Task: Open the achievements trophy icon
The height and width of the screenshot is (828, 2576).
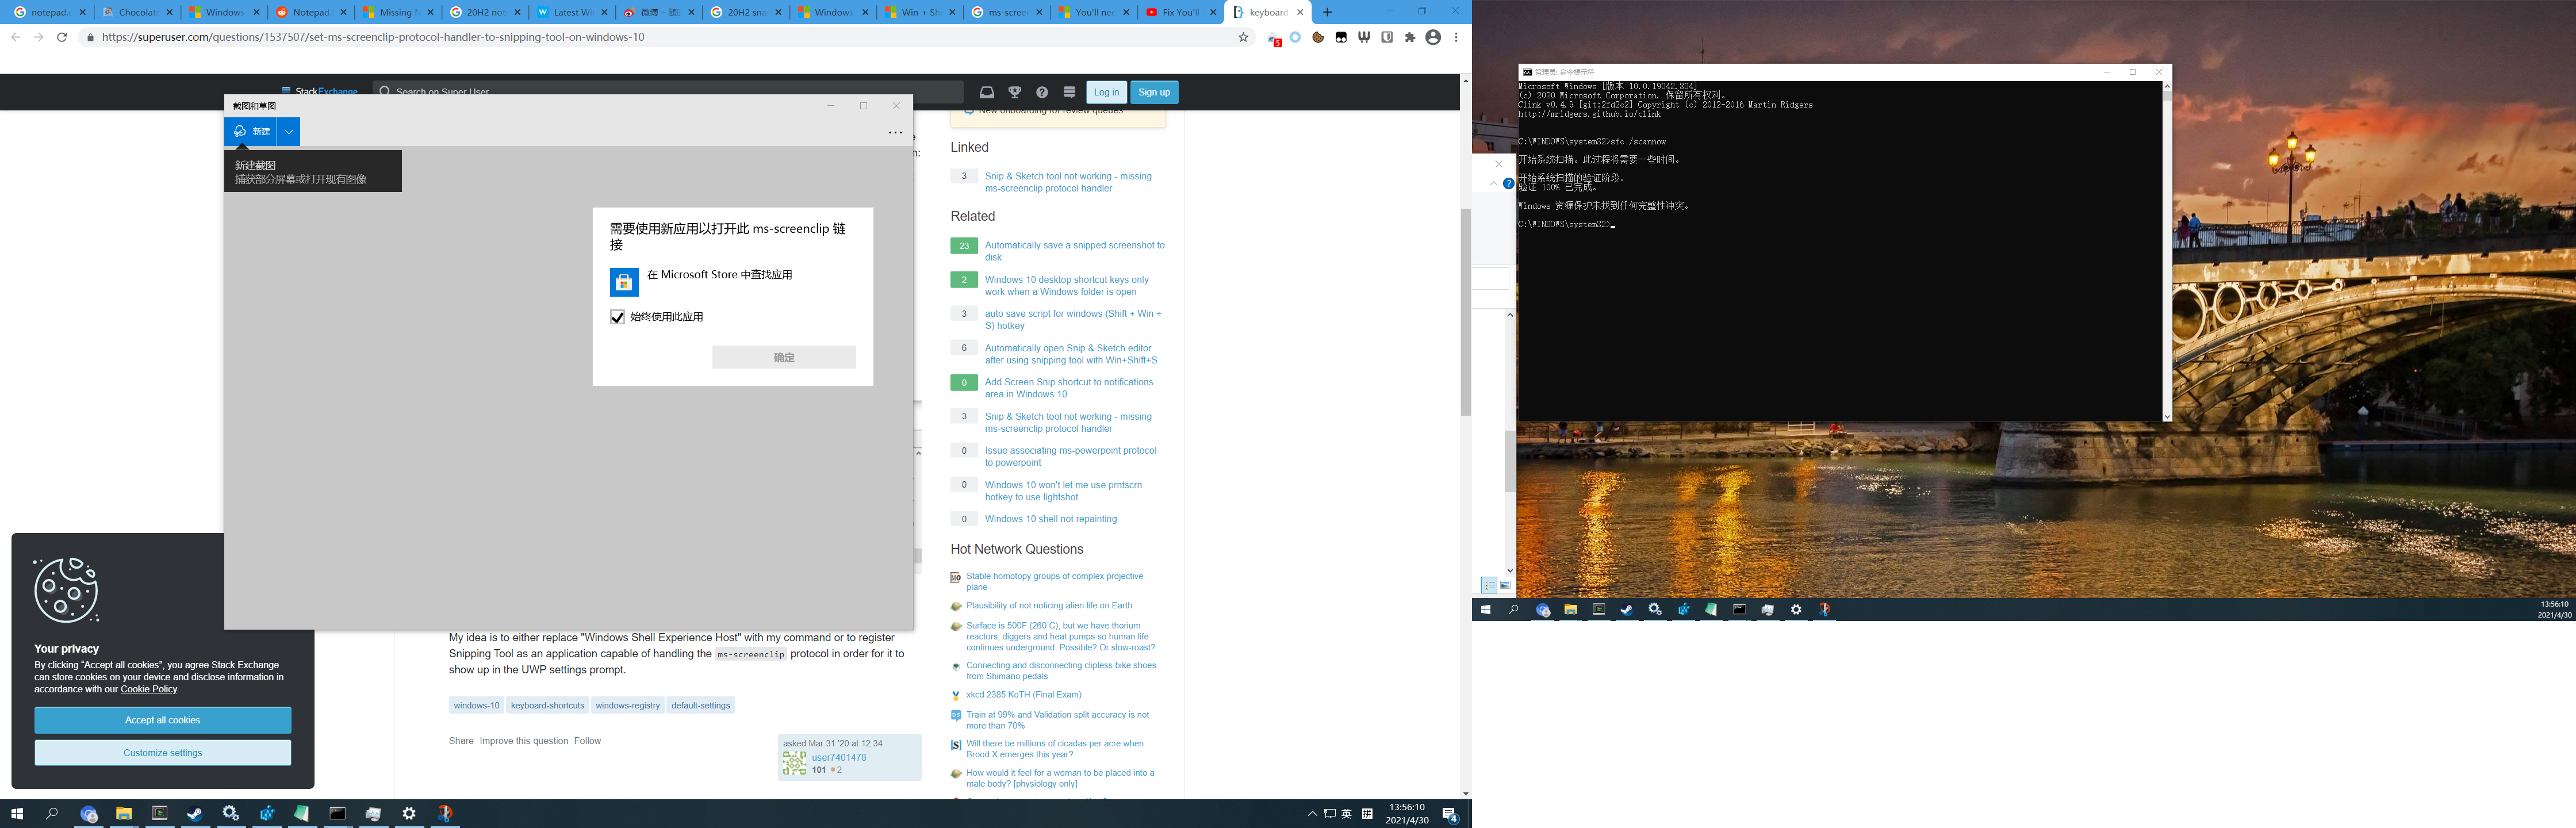Action: 1014,92
